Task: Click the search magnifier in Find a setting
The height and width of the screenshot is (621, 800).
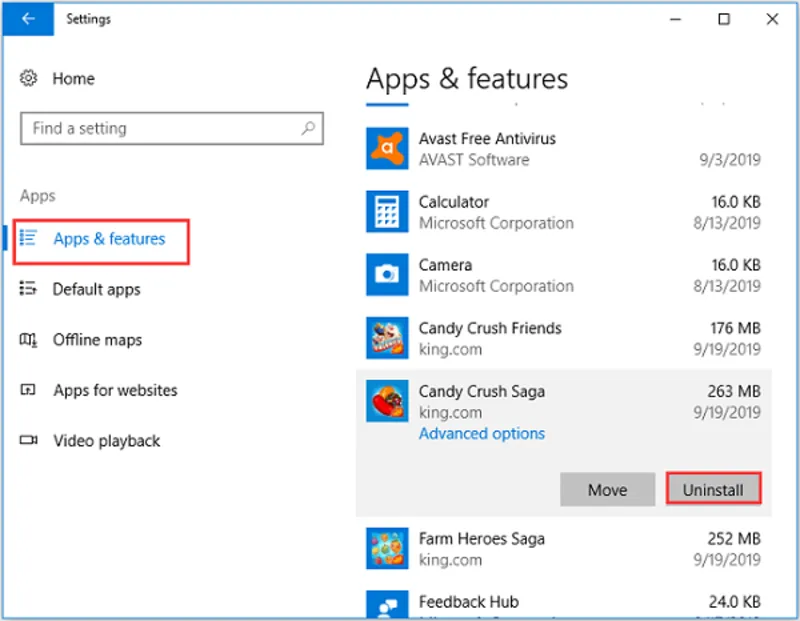Action: (x=308, y=128)
